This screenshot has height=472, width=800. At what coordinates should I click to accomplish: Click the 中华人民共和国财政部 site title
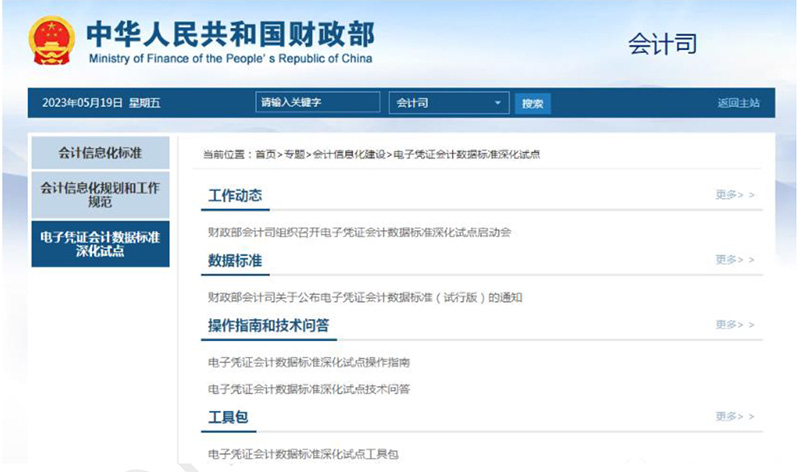point(230,35)
